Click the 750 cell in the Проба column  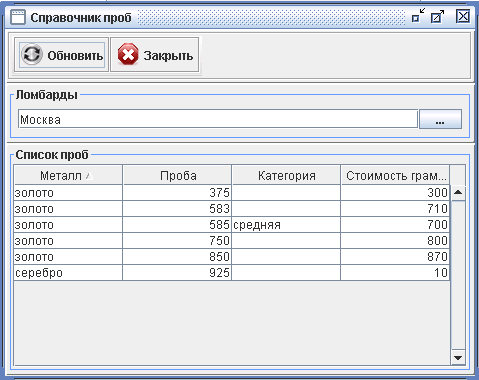(177, 241)
